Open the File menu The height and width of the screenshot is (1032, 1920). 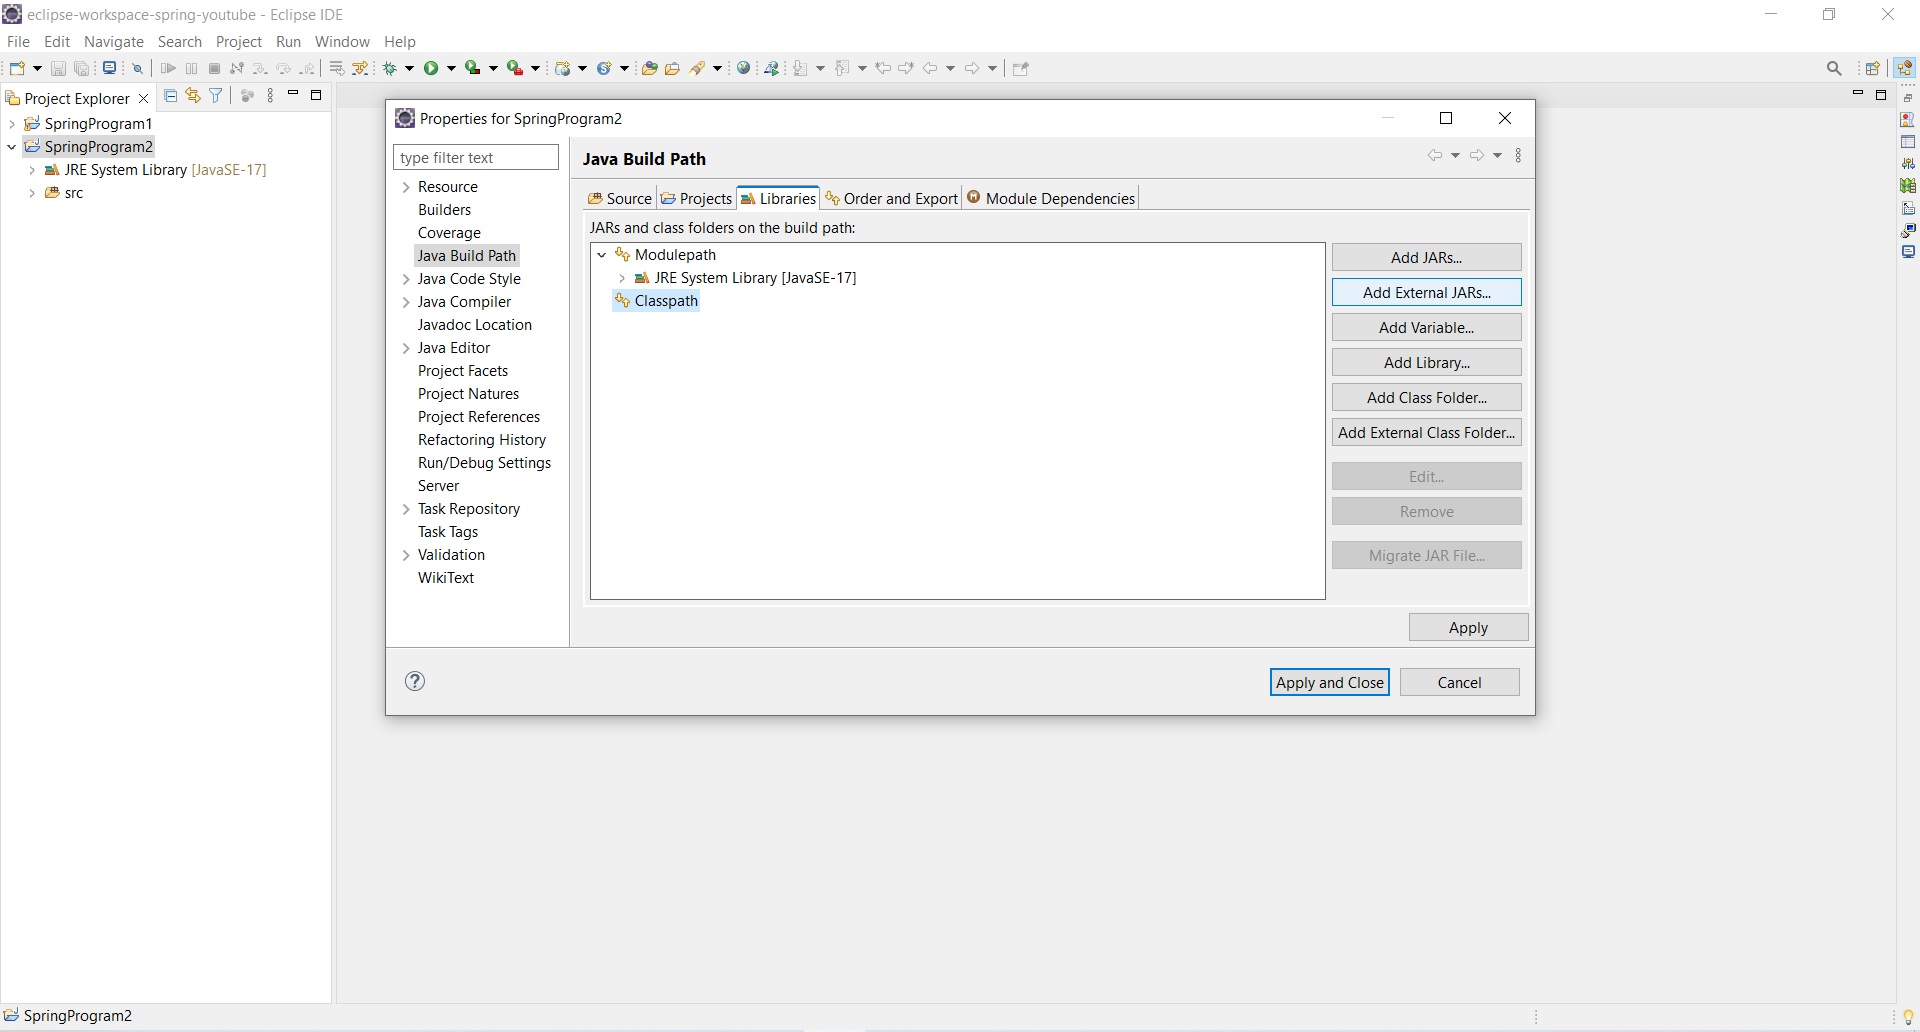18,41
